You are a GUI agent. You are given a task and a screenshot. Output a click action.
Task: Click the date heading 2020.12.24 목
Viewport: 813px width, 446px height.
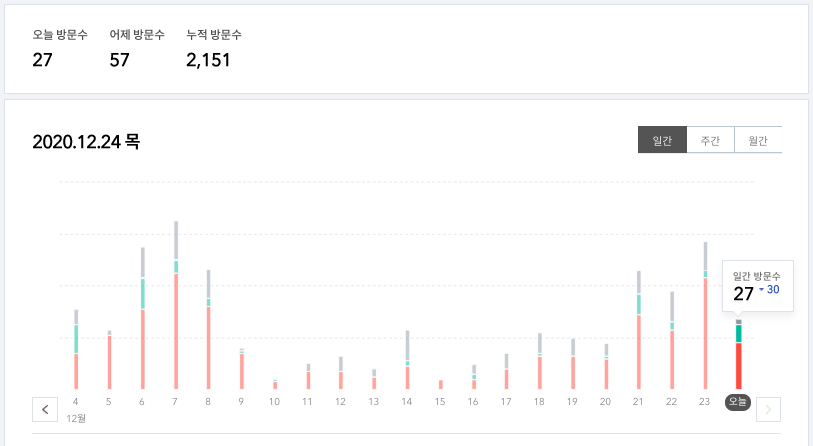tap(86, 142)
